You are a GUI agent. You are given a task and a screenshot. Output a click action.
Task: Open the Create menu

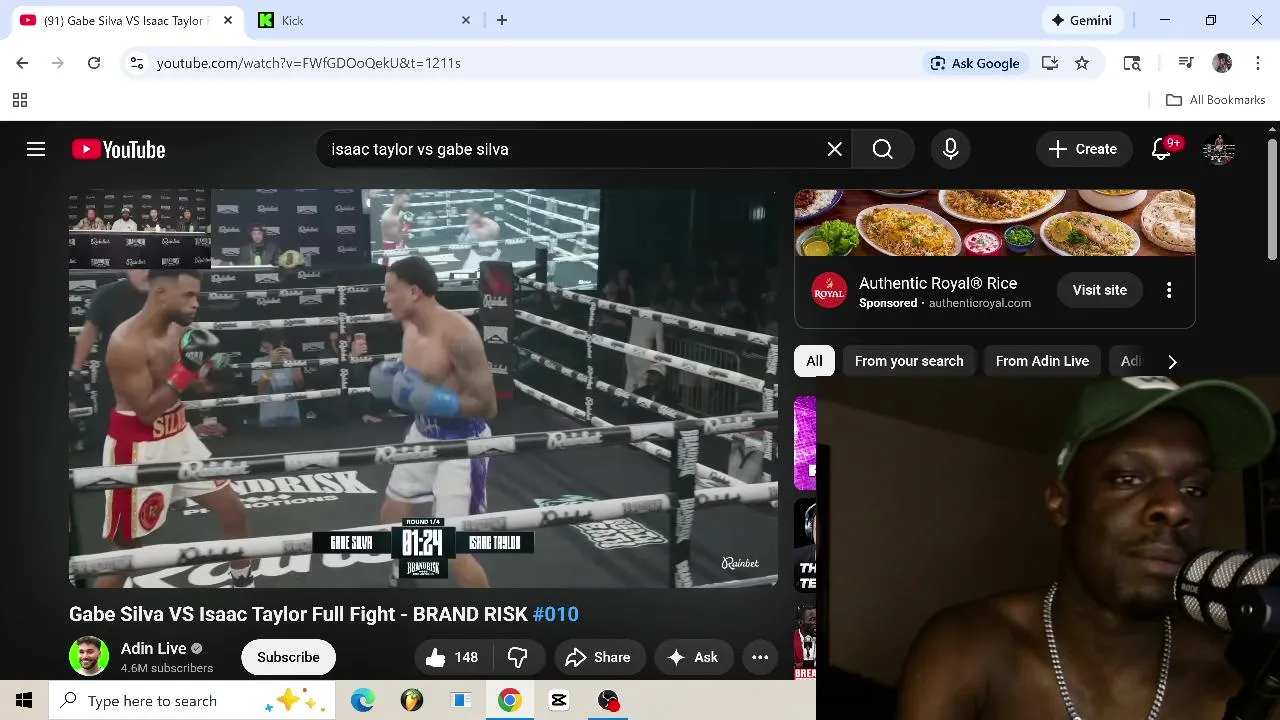click(x=1082, y=149)
